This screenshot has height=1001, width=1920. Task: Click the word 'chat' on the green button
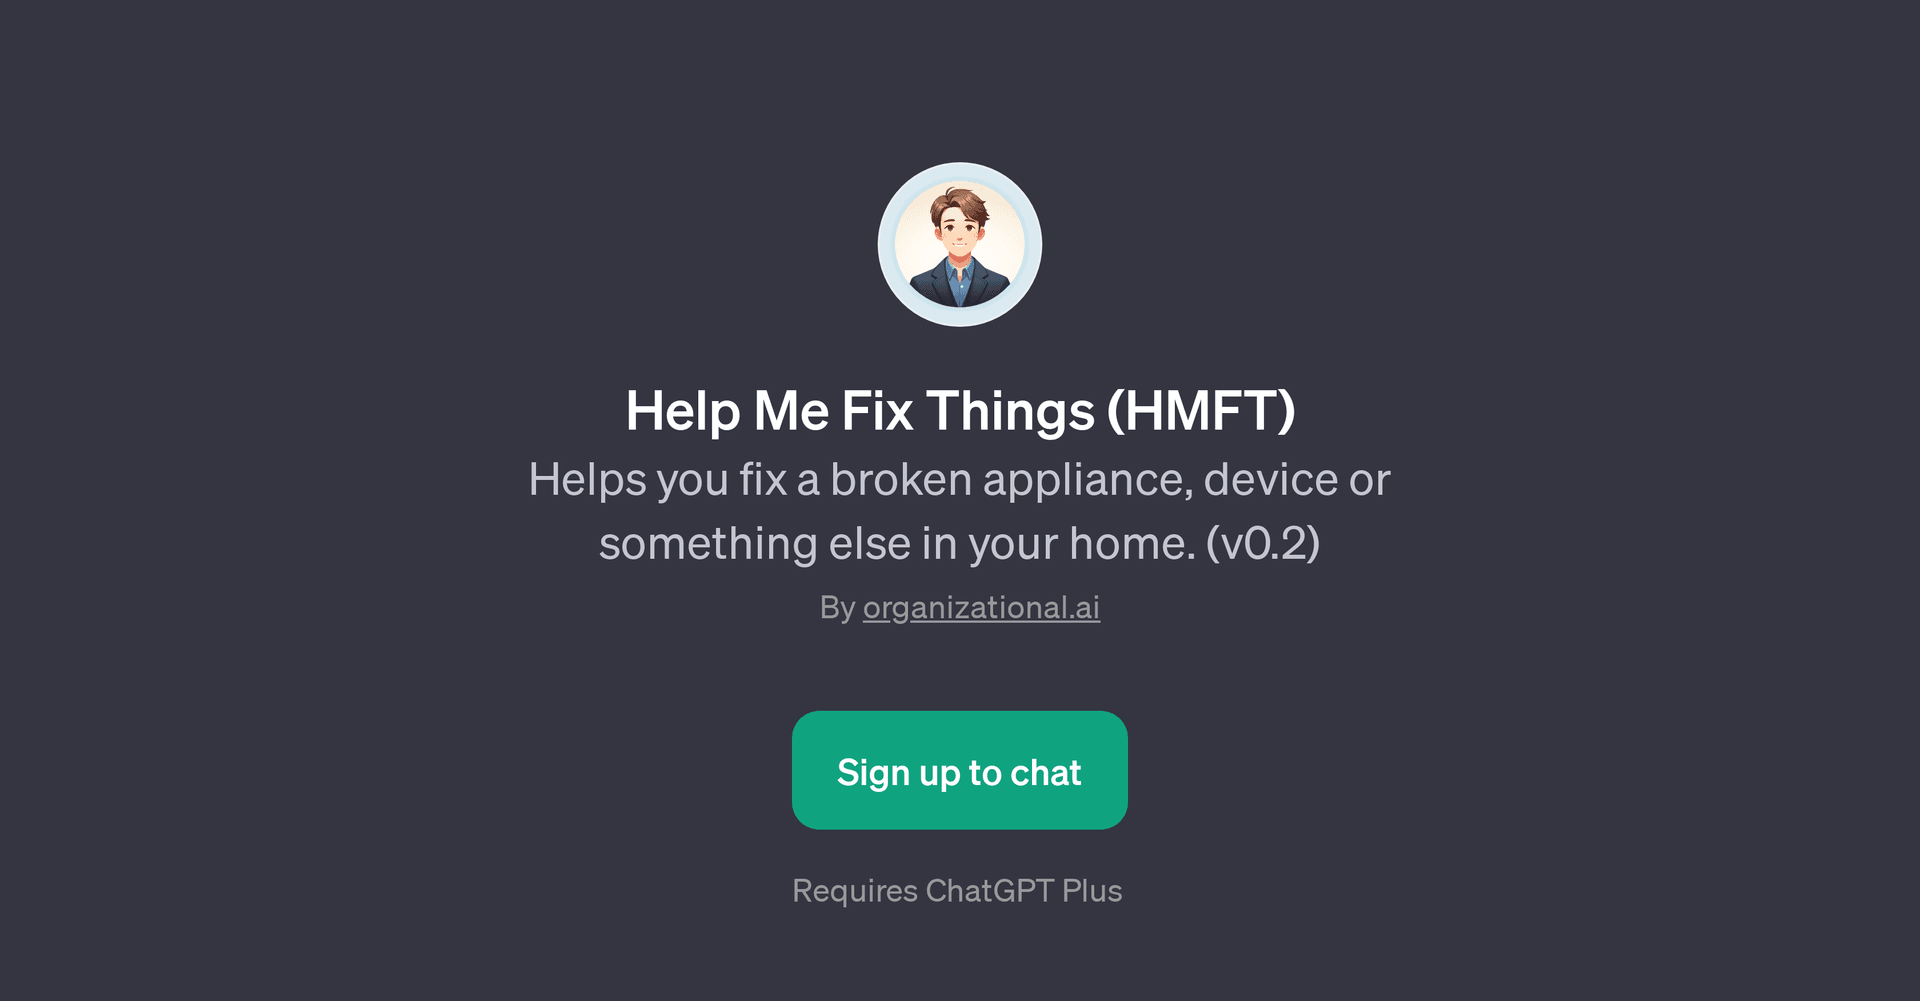[1046, 772]
